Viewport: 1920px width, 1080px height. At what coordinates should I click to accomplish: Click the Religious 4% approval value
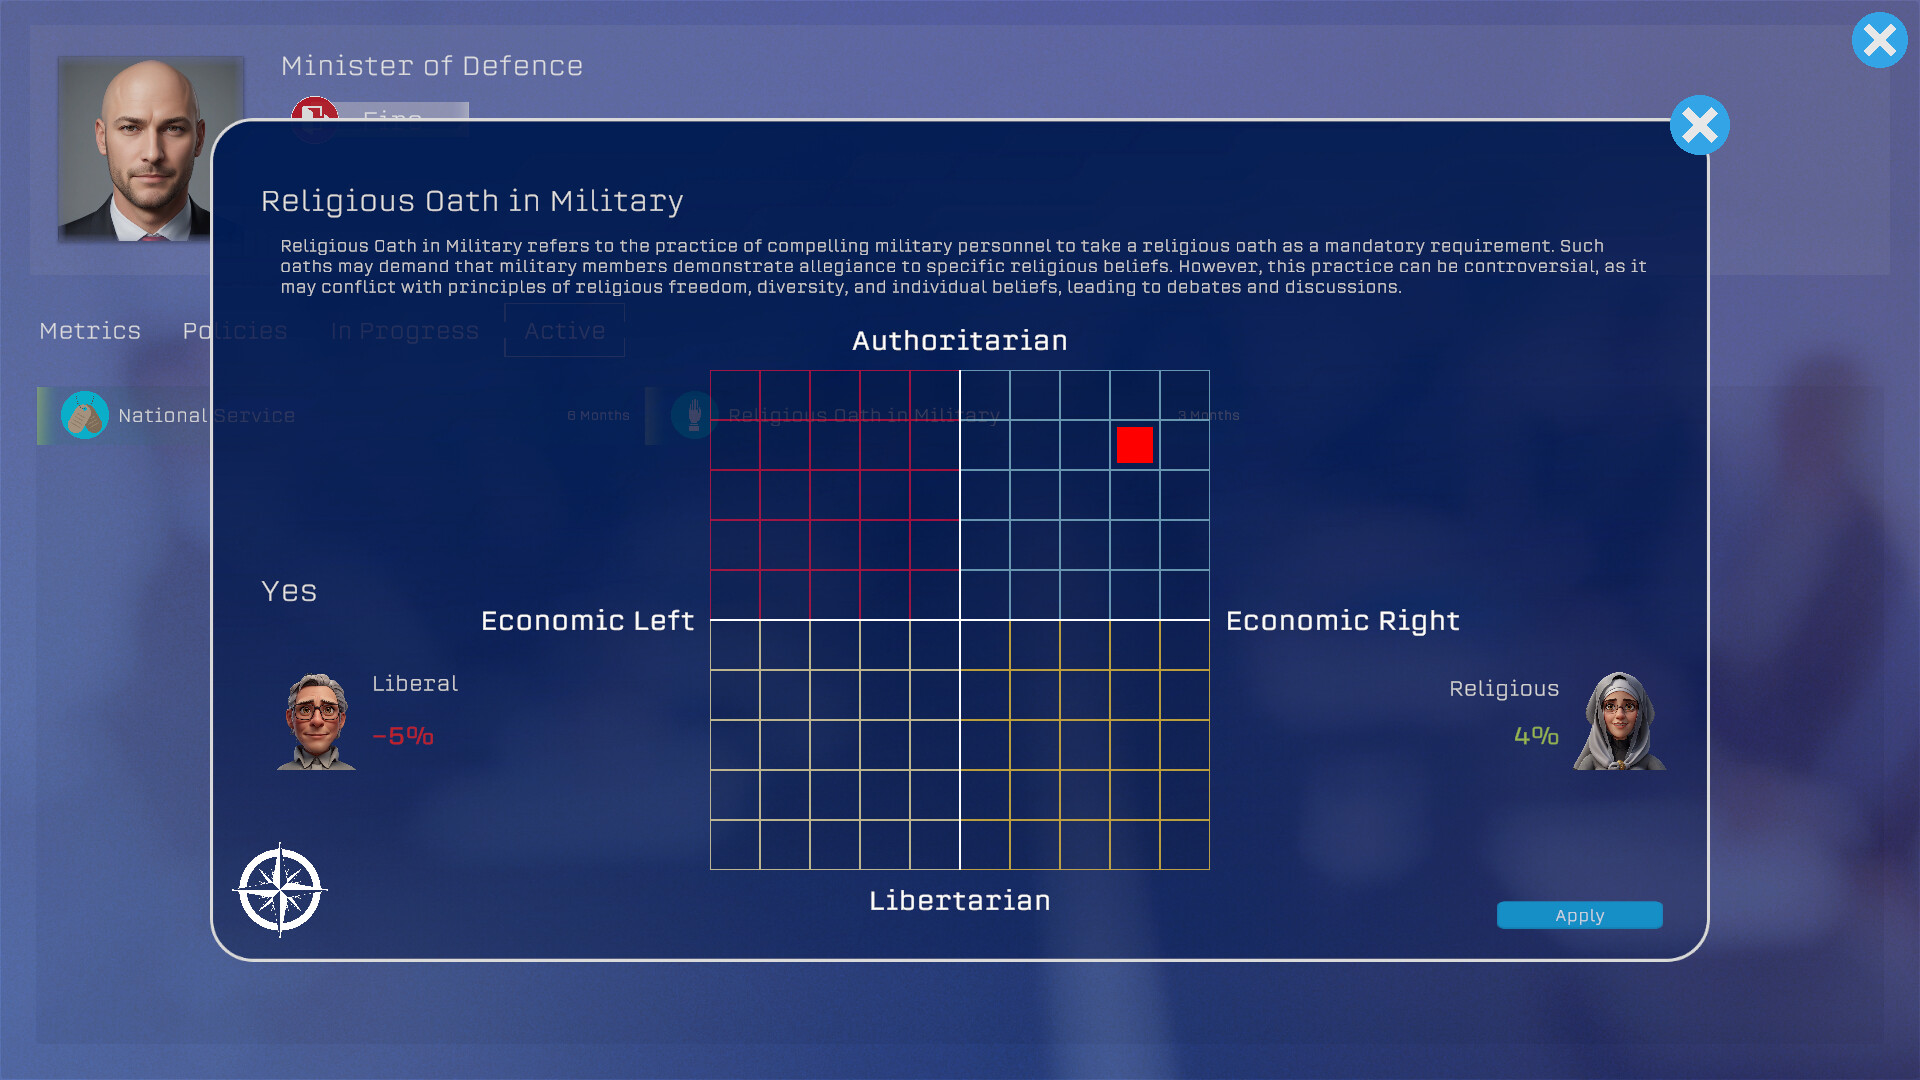1536,736
